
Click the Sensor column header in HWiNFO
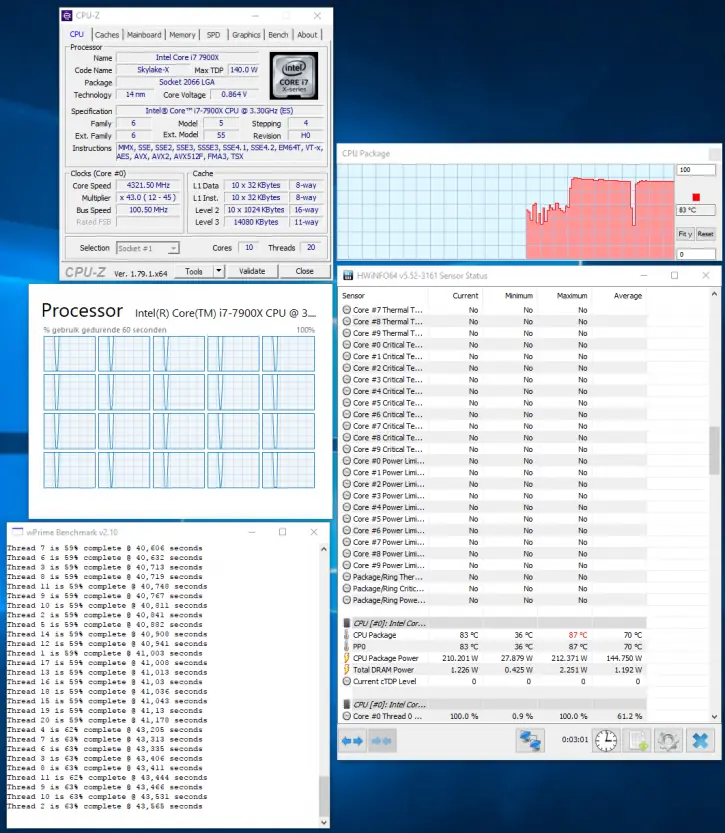click(x=353, y=295)
